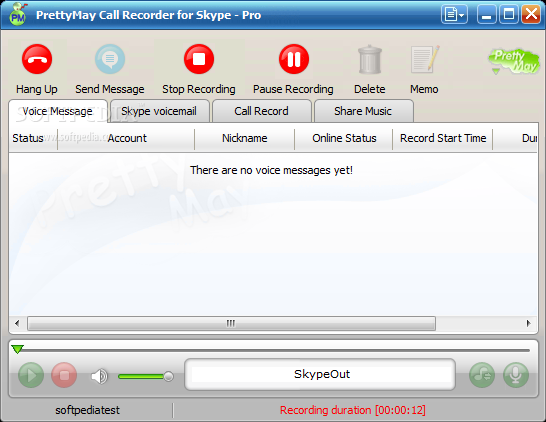Screen dimensions: 546x422
Task: Mute using the speaker volume icon
Action: (99, 376)
